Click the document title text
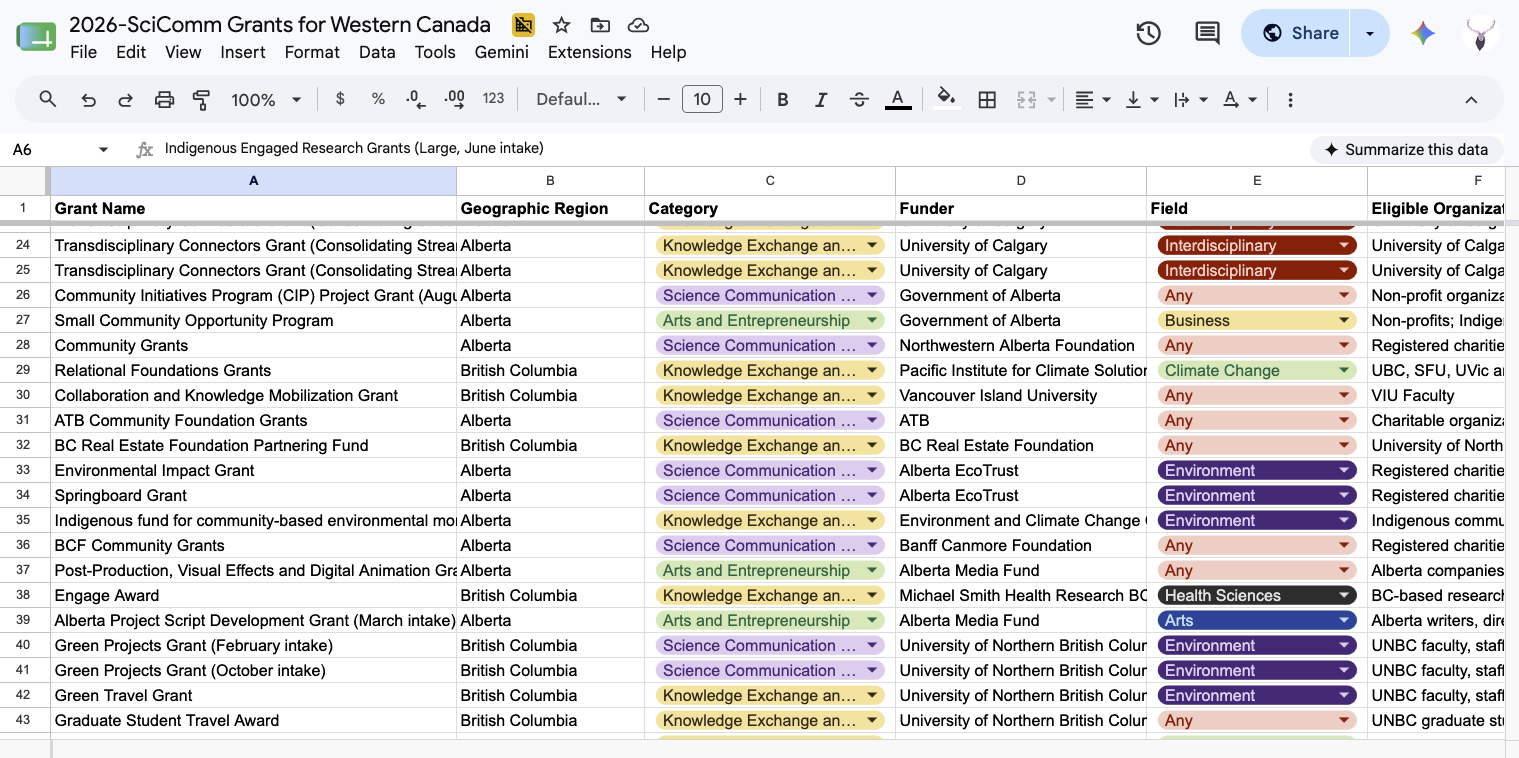The width and height of the screenshot is (1519, 758). coord(280,25)
